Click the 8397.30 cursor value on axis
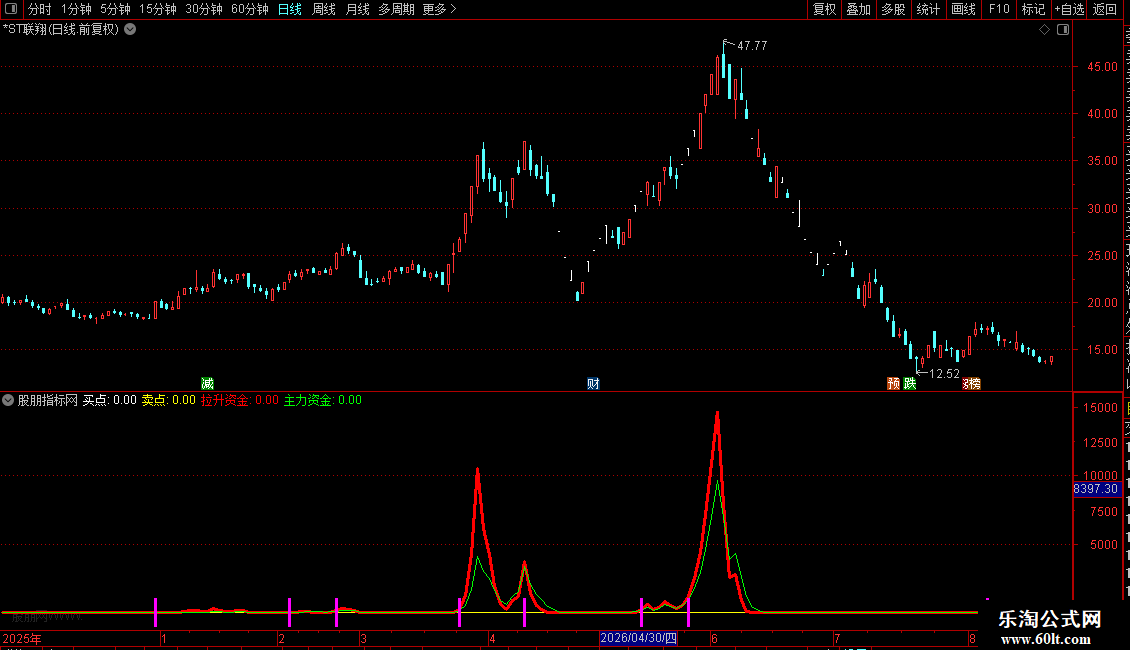Image resolution: width=1130 pixels, height=650 pixels. click(1095, 489)
